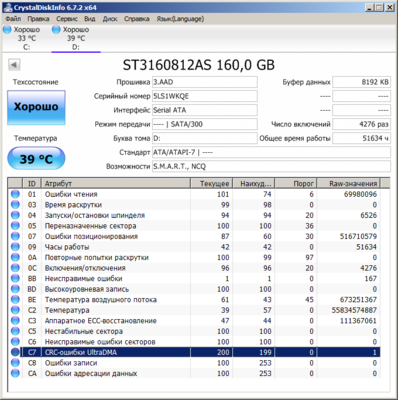The height and width of the screenshot is (400, 398).
Task: Open the Правка menu
Action: tap(38, 19)
